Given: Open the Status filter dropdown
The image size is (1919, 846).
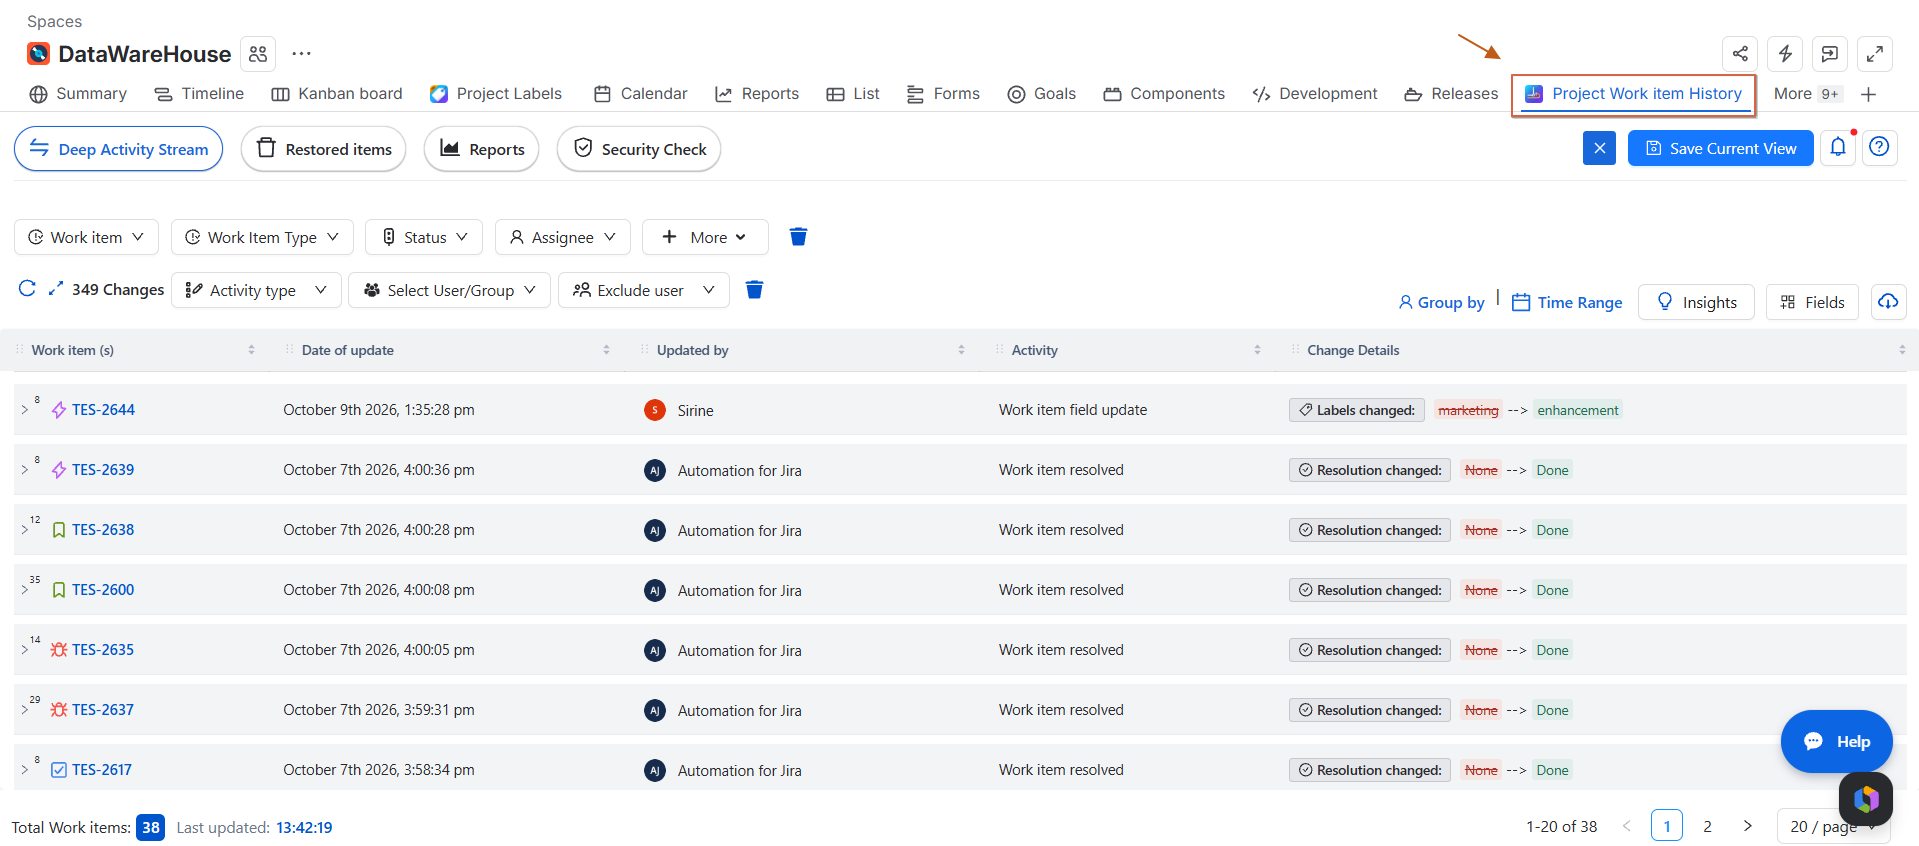Looking at the screenshot, I should 424,237.
